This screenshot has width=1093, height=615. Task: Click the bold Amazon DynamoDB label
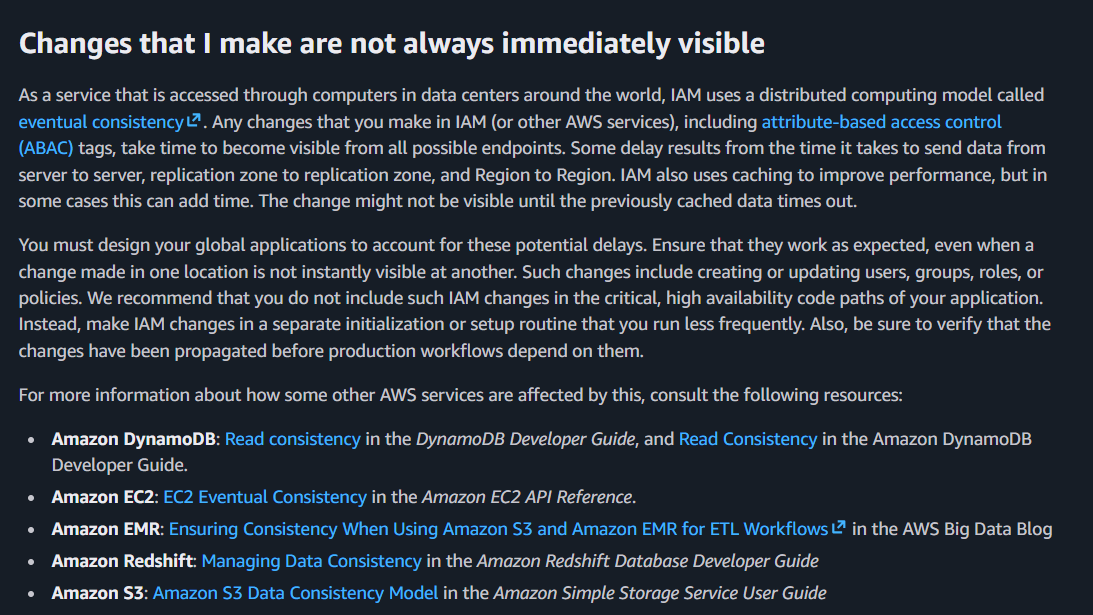[x=136, y=439]
